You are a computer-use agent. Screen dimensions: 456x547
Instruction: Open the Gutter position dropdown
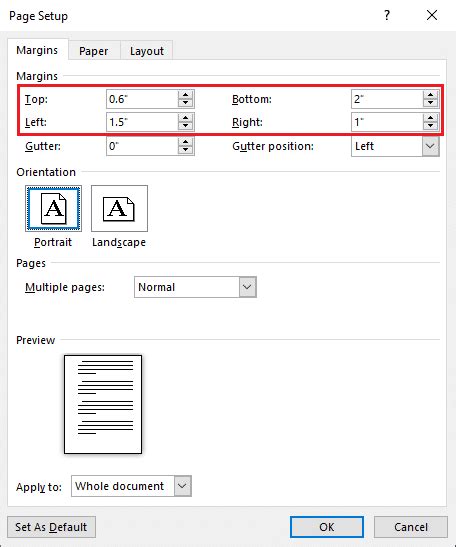pos(431,146)
